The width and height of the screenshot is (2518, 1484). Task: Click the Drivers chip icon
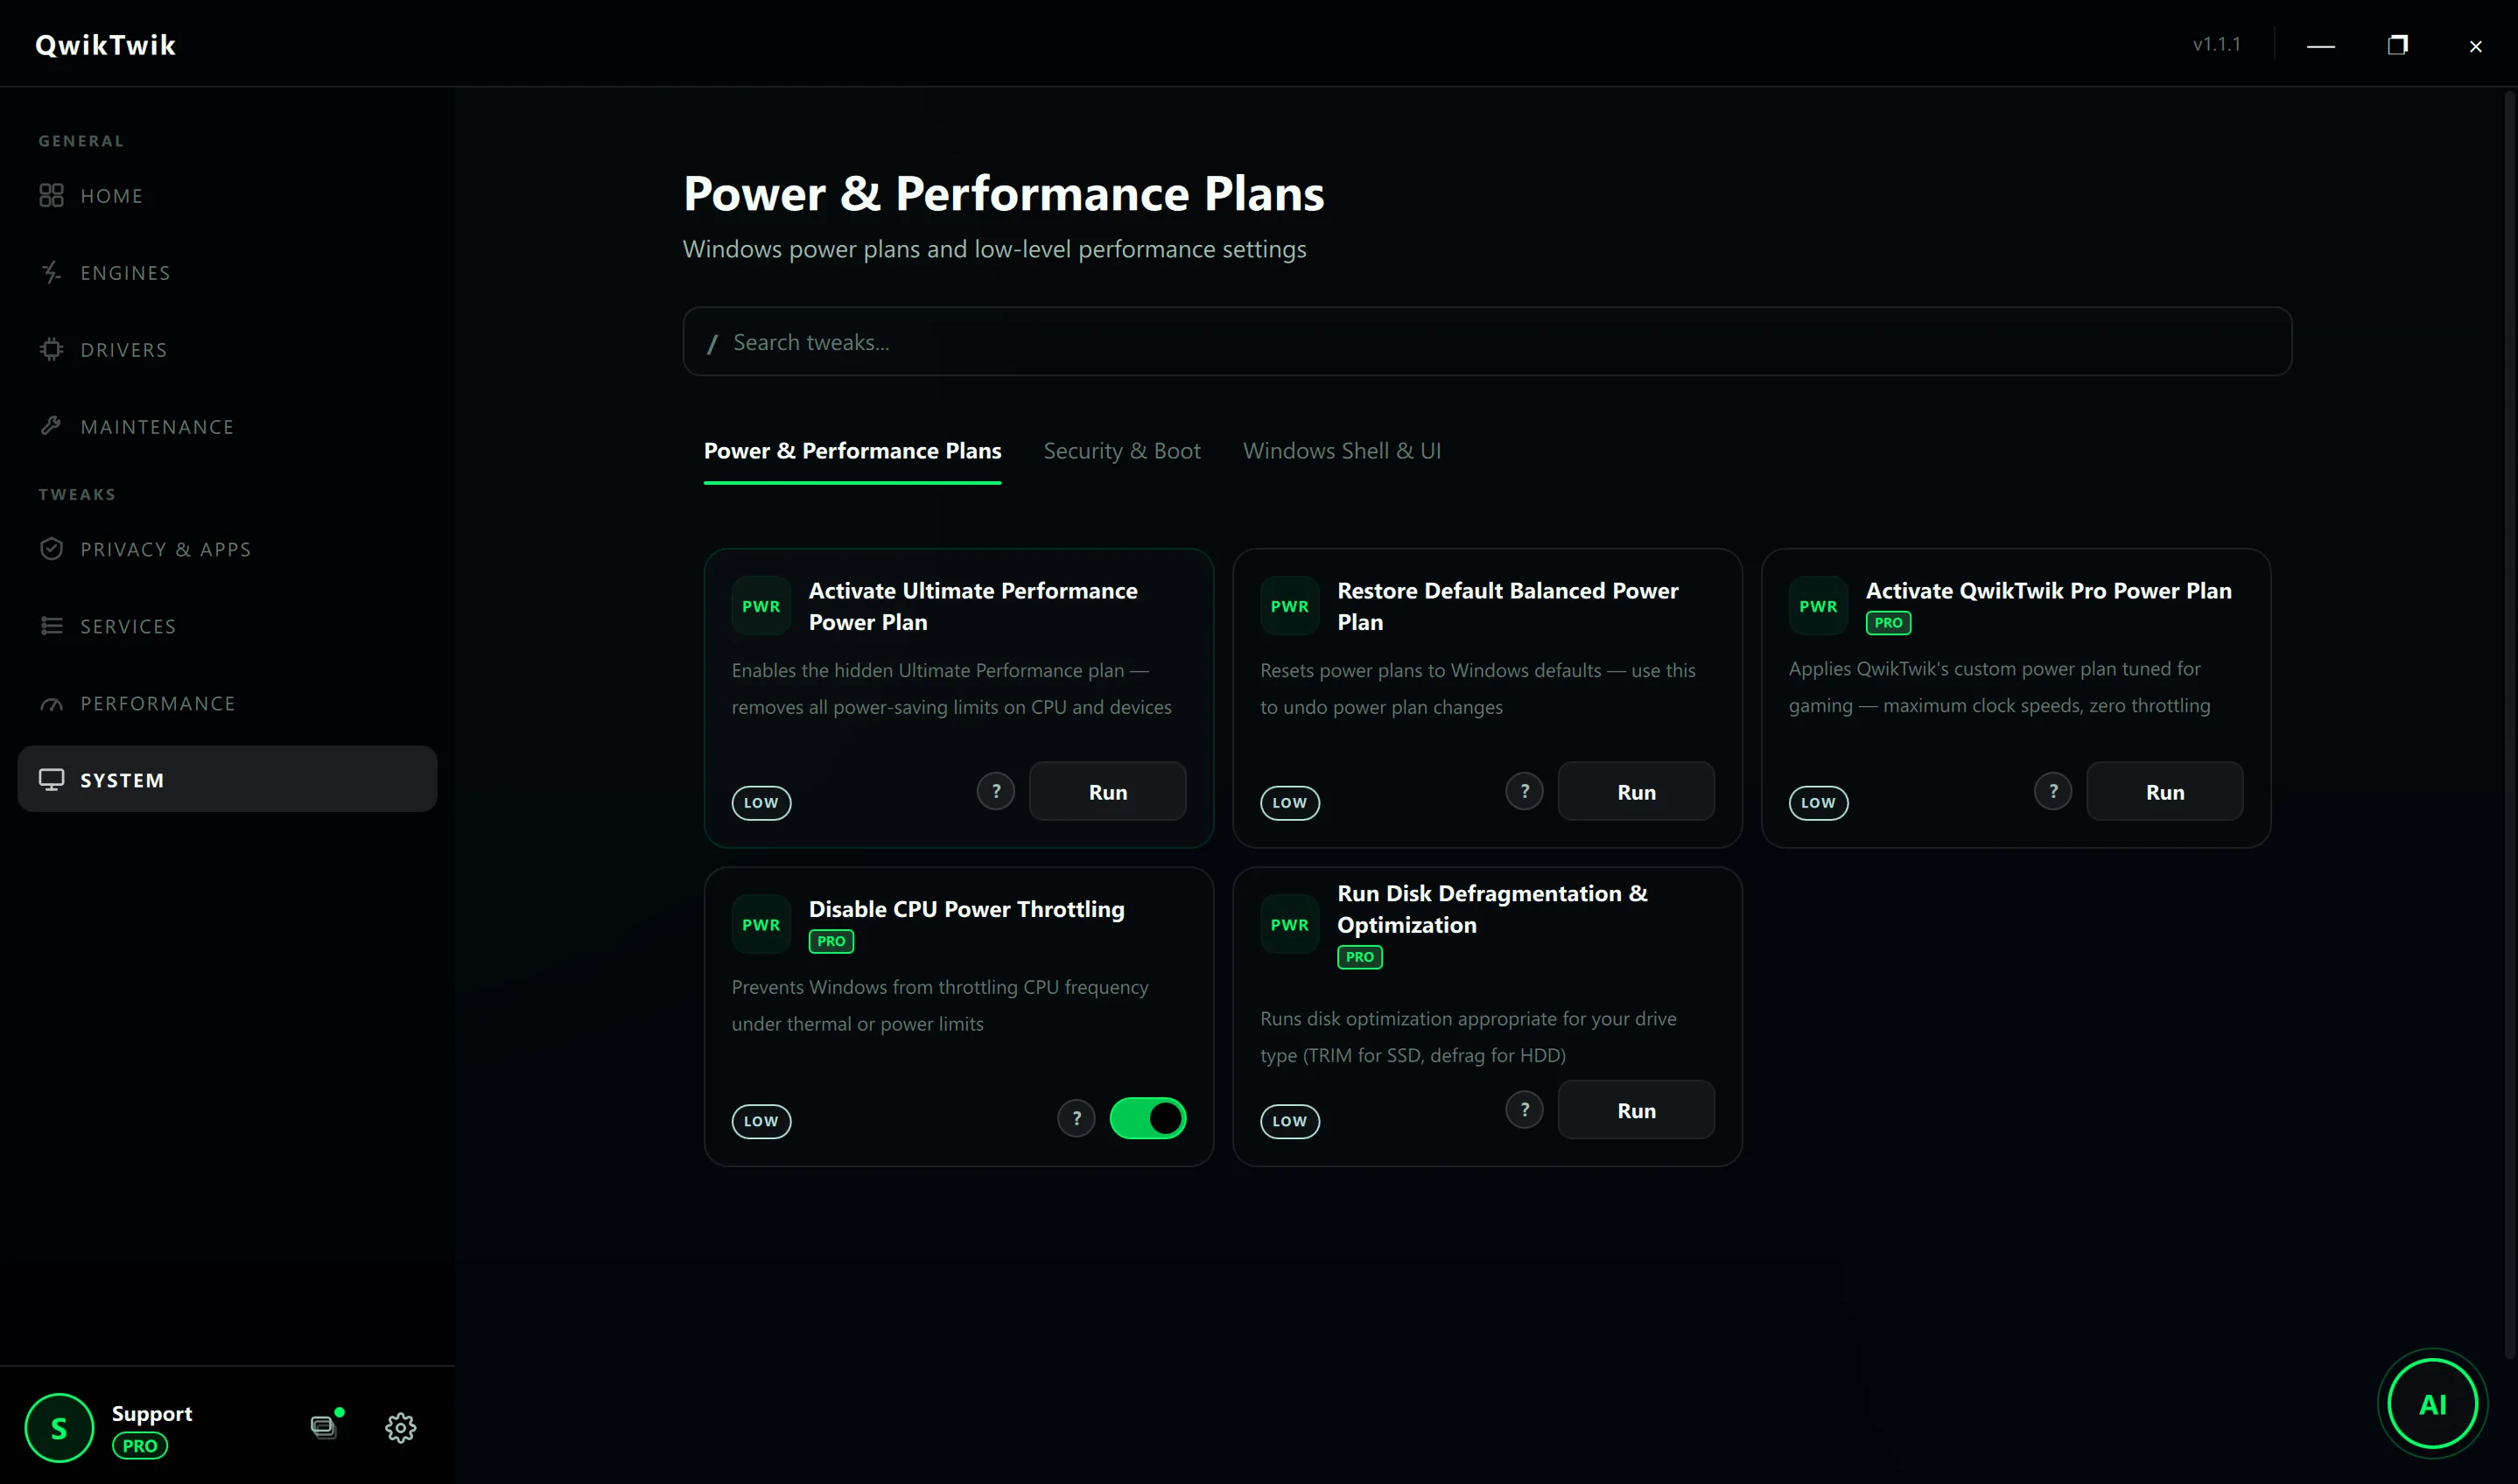51,349
